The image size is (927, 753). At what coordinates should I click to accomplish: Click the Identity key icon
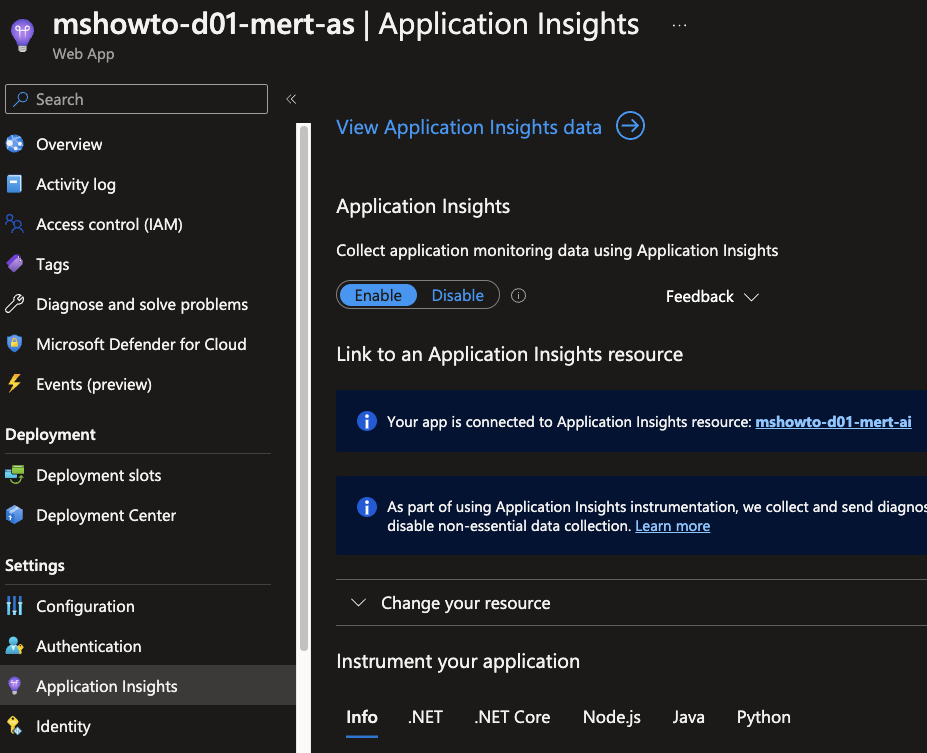coord(15,726)
